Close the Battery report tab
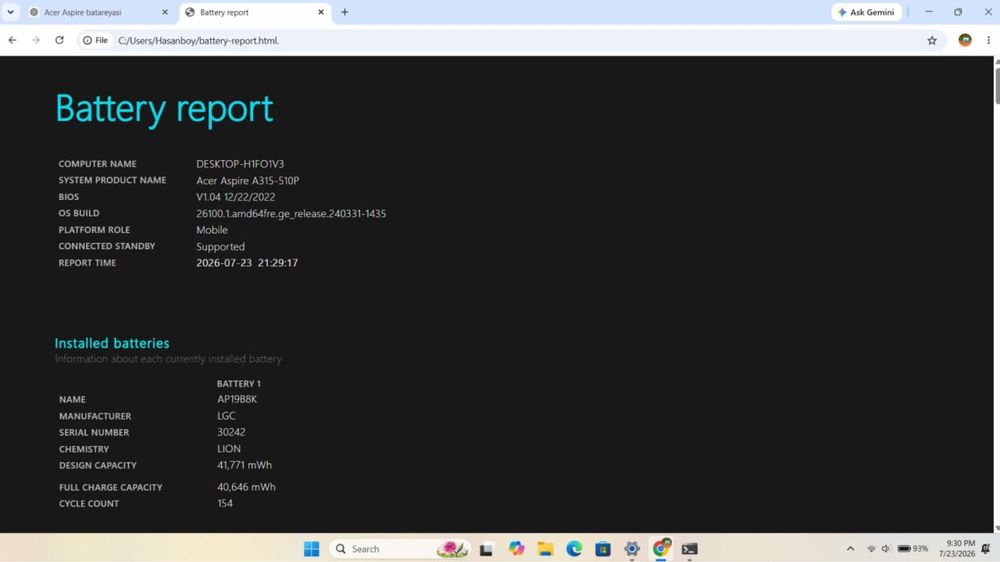Screen dimensions: 1000x562 321,12
